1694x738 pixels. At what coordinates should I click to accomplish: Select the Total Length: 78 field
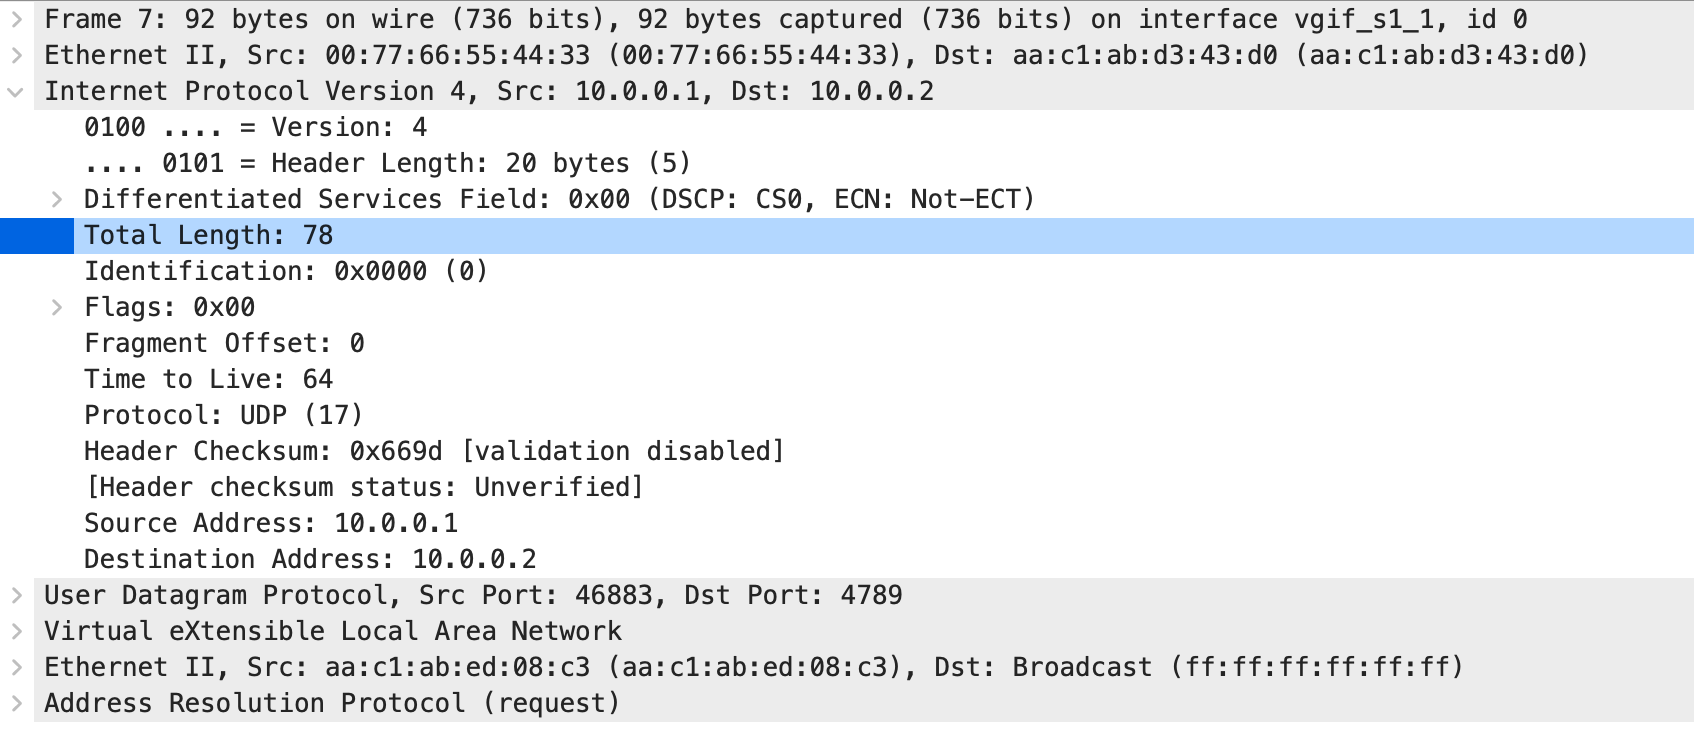click(884, 235)
